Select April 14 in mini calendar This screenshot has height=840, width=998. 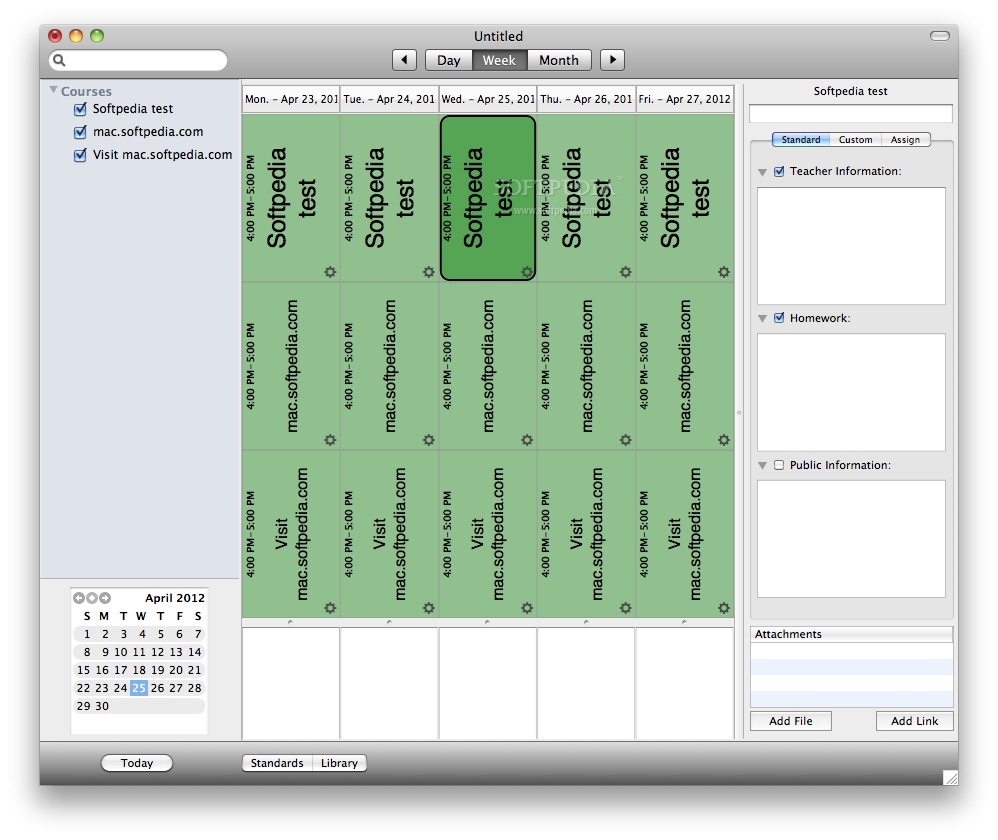click(195, 652)
